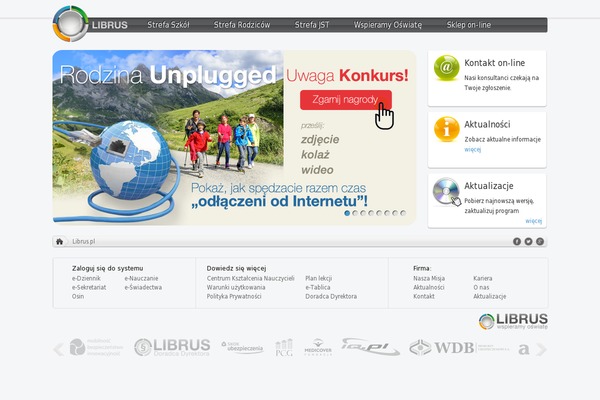The image size is (600, 400).
Task: Open the Strefa Rodziców menu
Action: pyautogui.click(x=242, y=25)
